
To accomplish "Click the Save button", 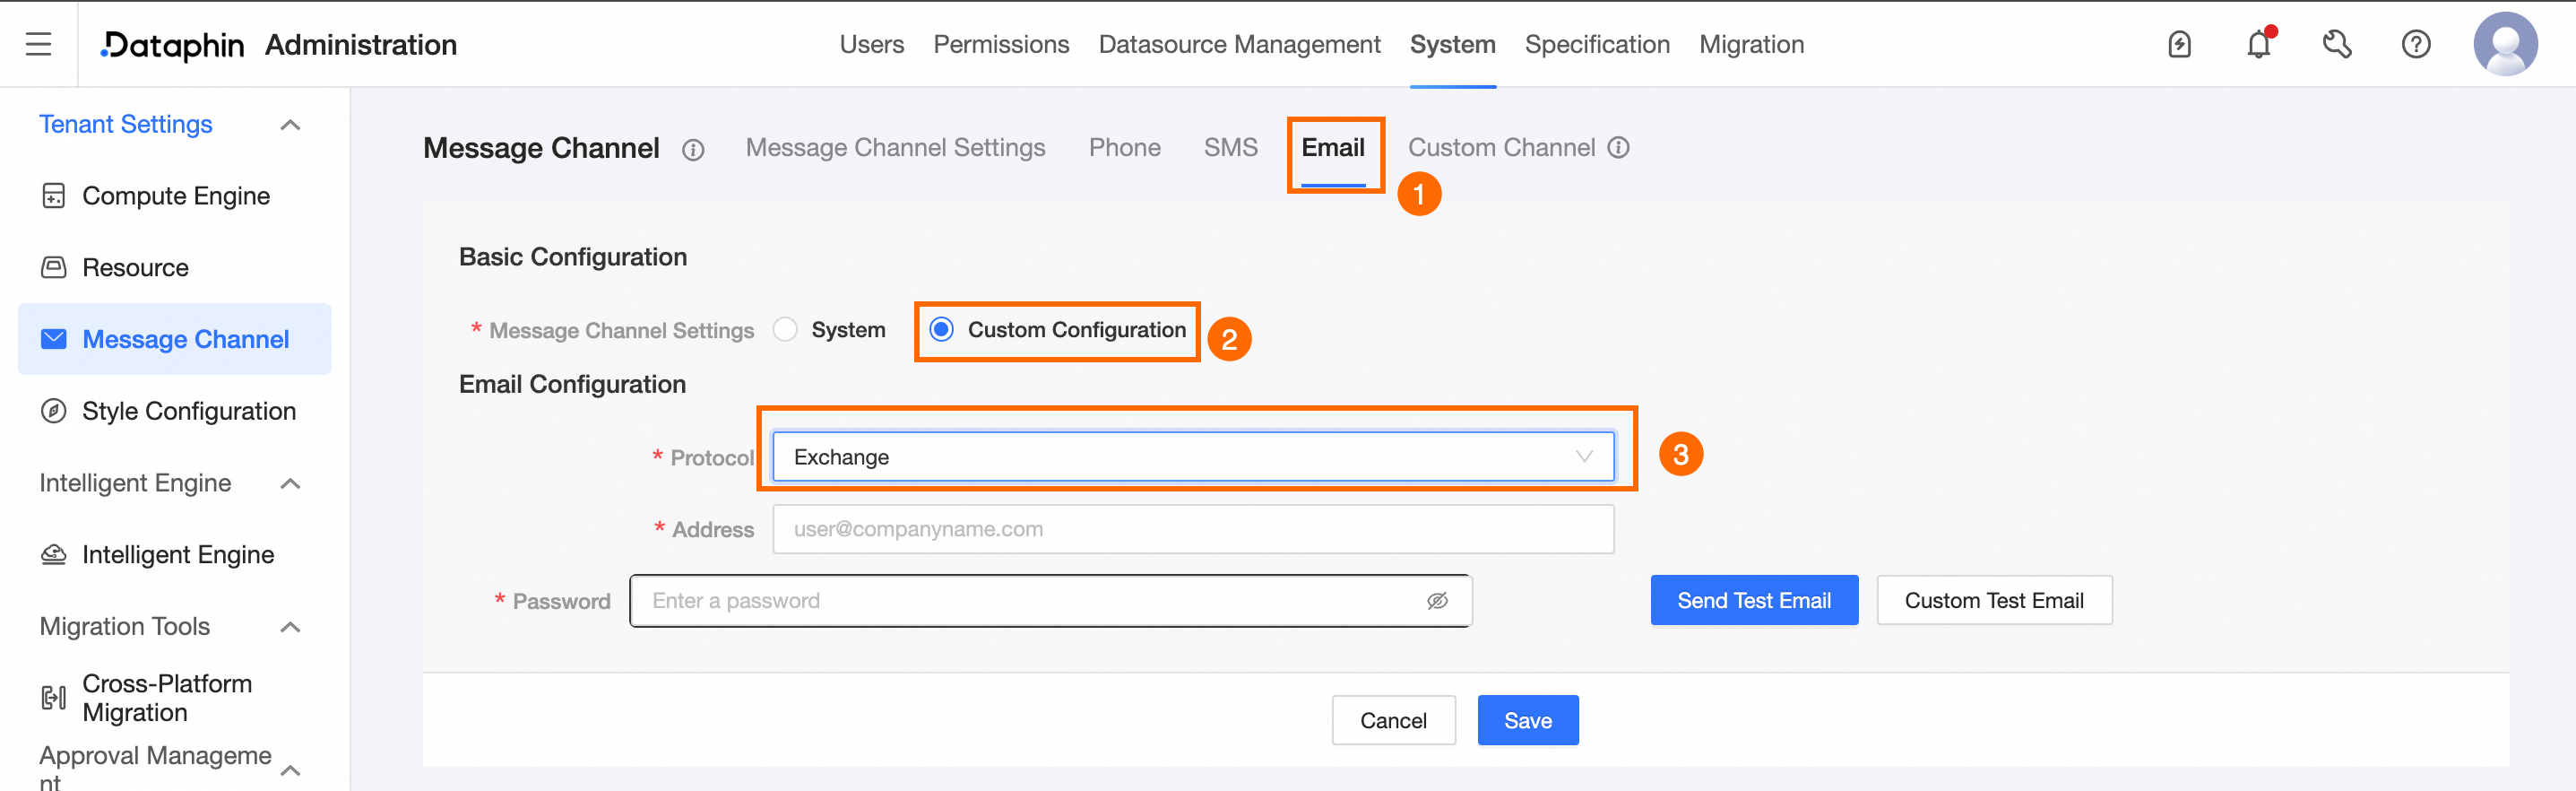I will click(1528, 720).
